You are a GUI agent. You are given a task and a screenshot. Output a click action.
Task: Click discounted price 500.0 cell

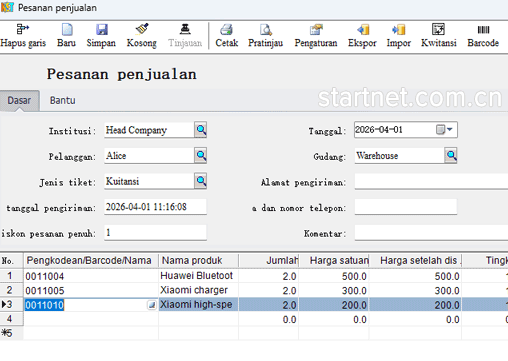coord(415,276)
